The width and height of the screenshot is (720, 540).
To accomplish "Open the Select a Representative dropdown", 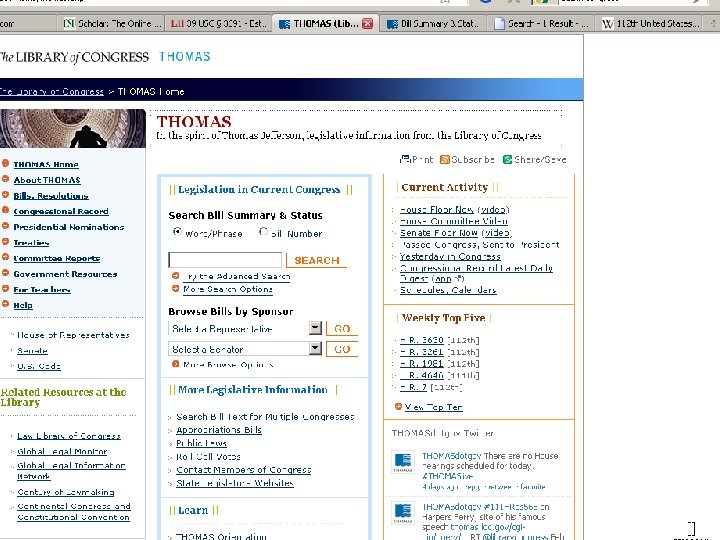I will [x=315, y=328].
